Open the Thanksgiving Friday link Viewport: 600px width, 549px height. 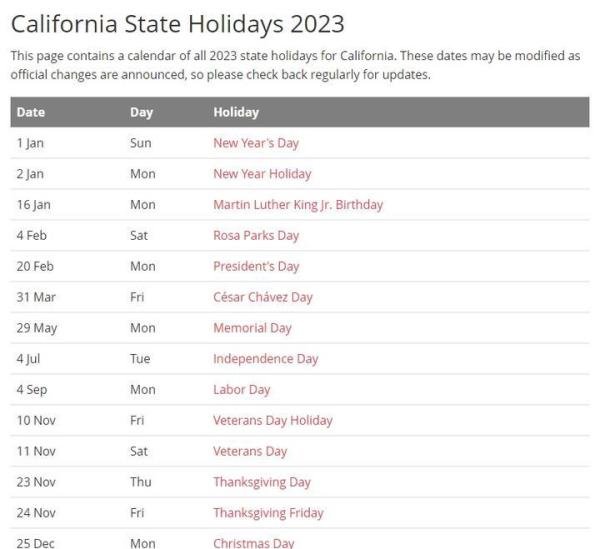tap(268, 513)
